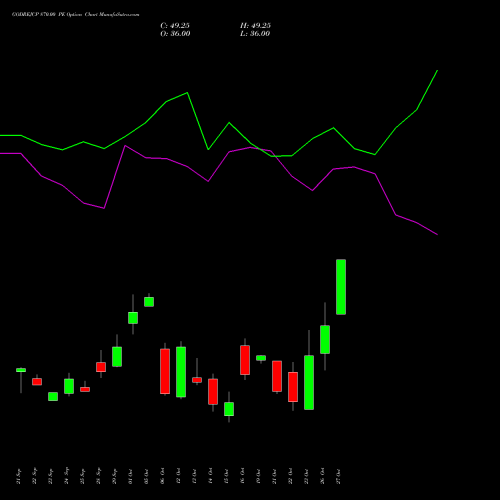Click the 27 Oct date label
This screenshot has height=500, width=500.
(338, 476)
